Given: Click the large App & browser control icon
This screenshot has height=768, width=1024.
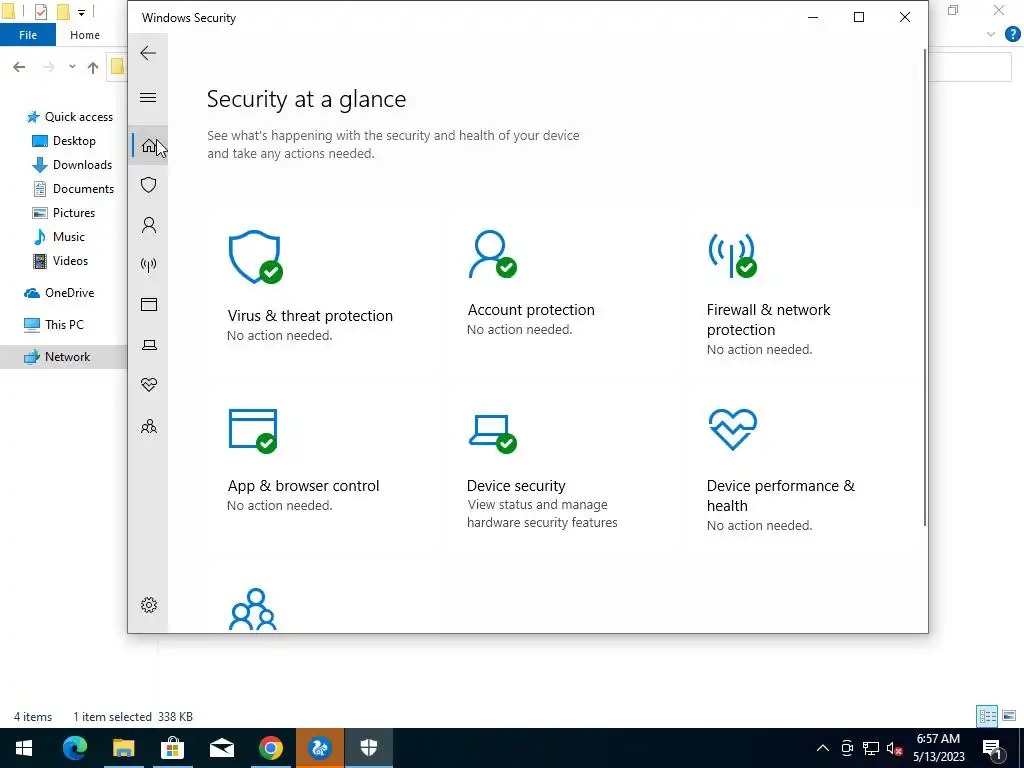Looking at the screenshot, I should [253, 430].
